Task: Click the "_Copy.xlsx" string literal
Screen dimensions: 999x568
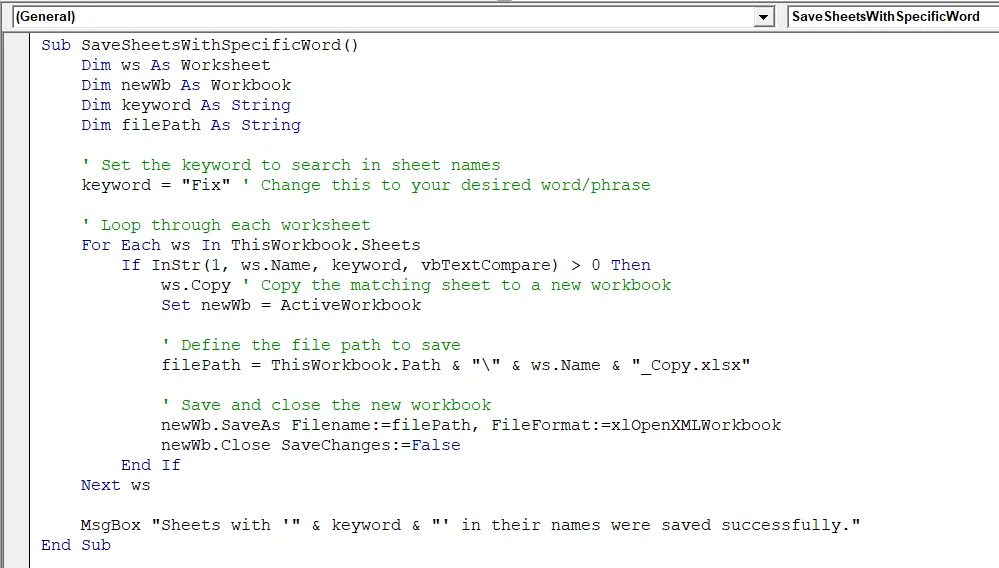Action: tap(691, 366)
